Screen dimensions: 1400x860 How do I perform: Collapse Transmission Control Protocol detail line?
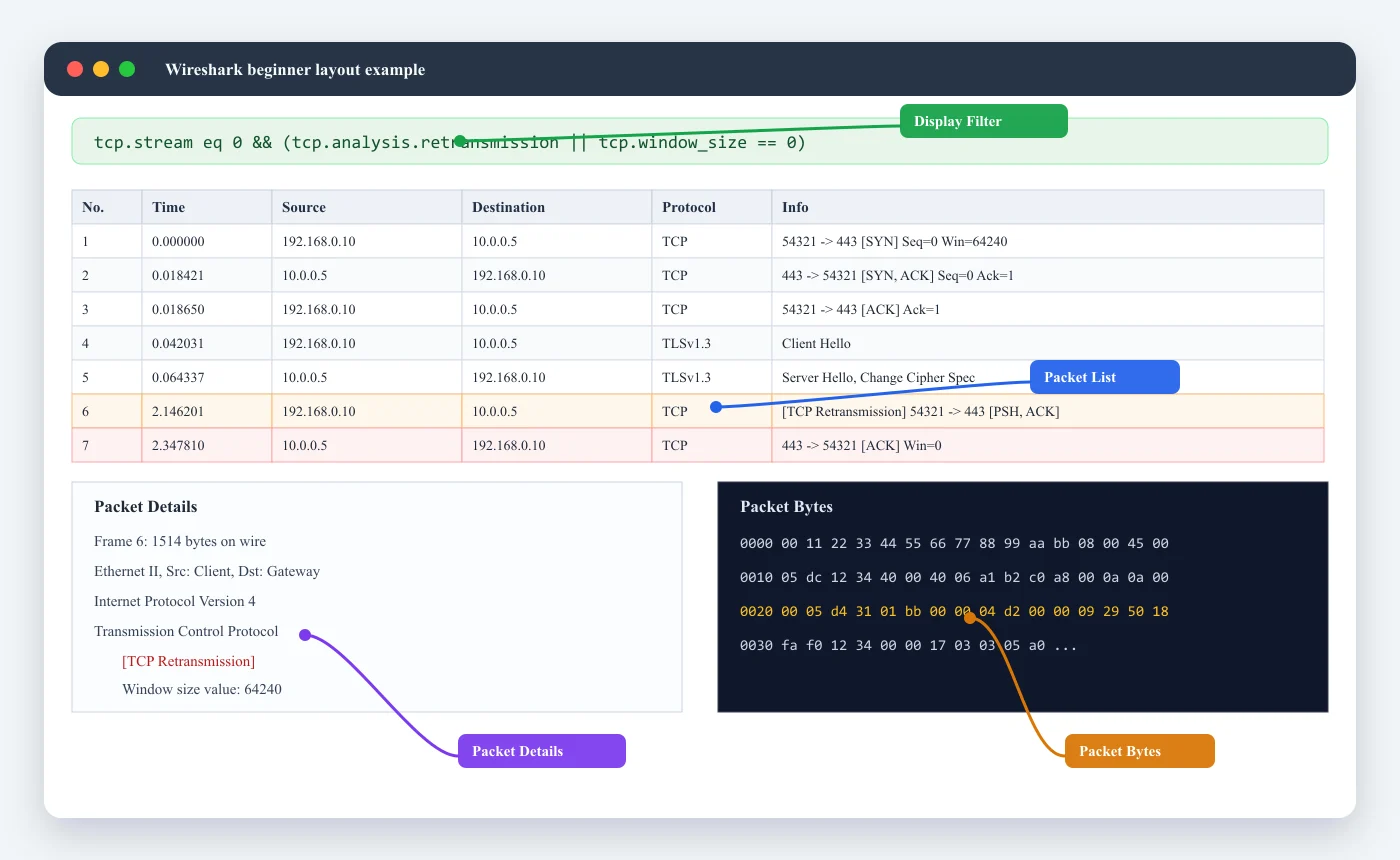[186, 631]
